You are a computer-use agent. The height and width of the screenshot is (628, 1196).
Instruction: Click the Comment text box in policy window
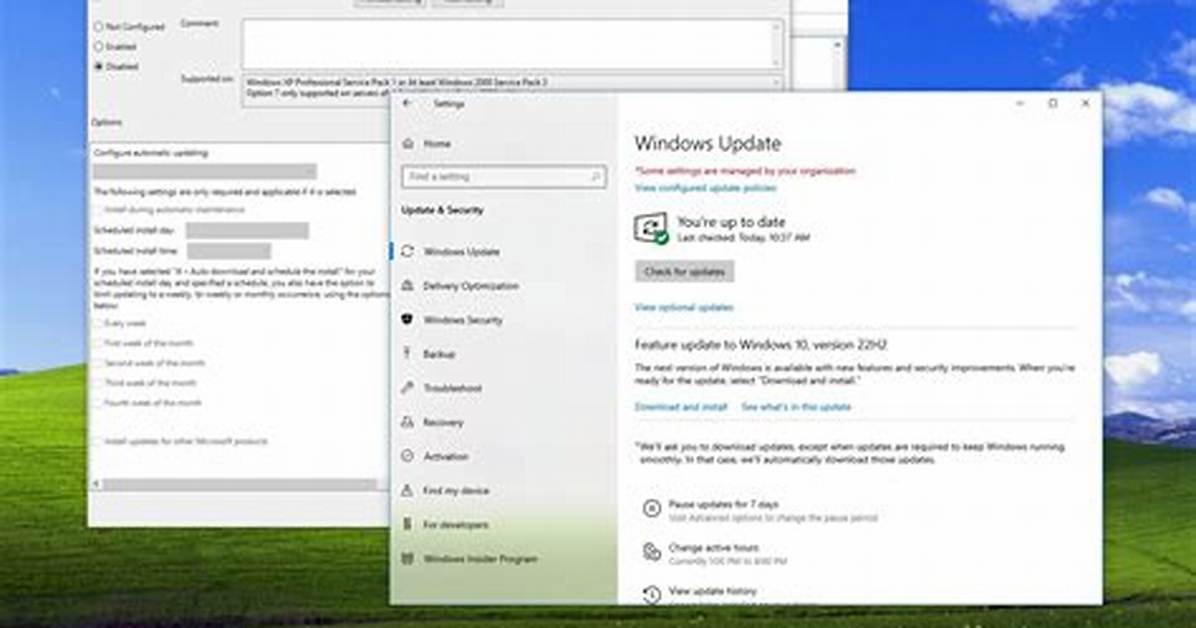click(512, 44)
